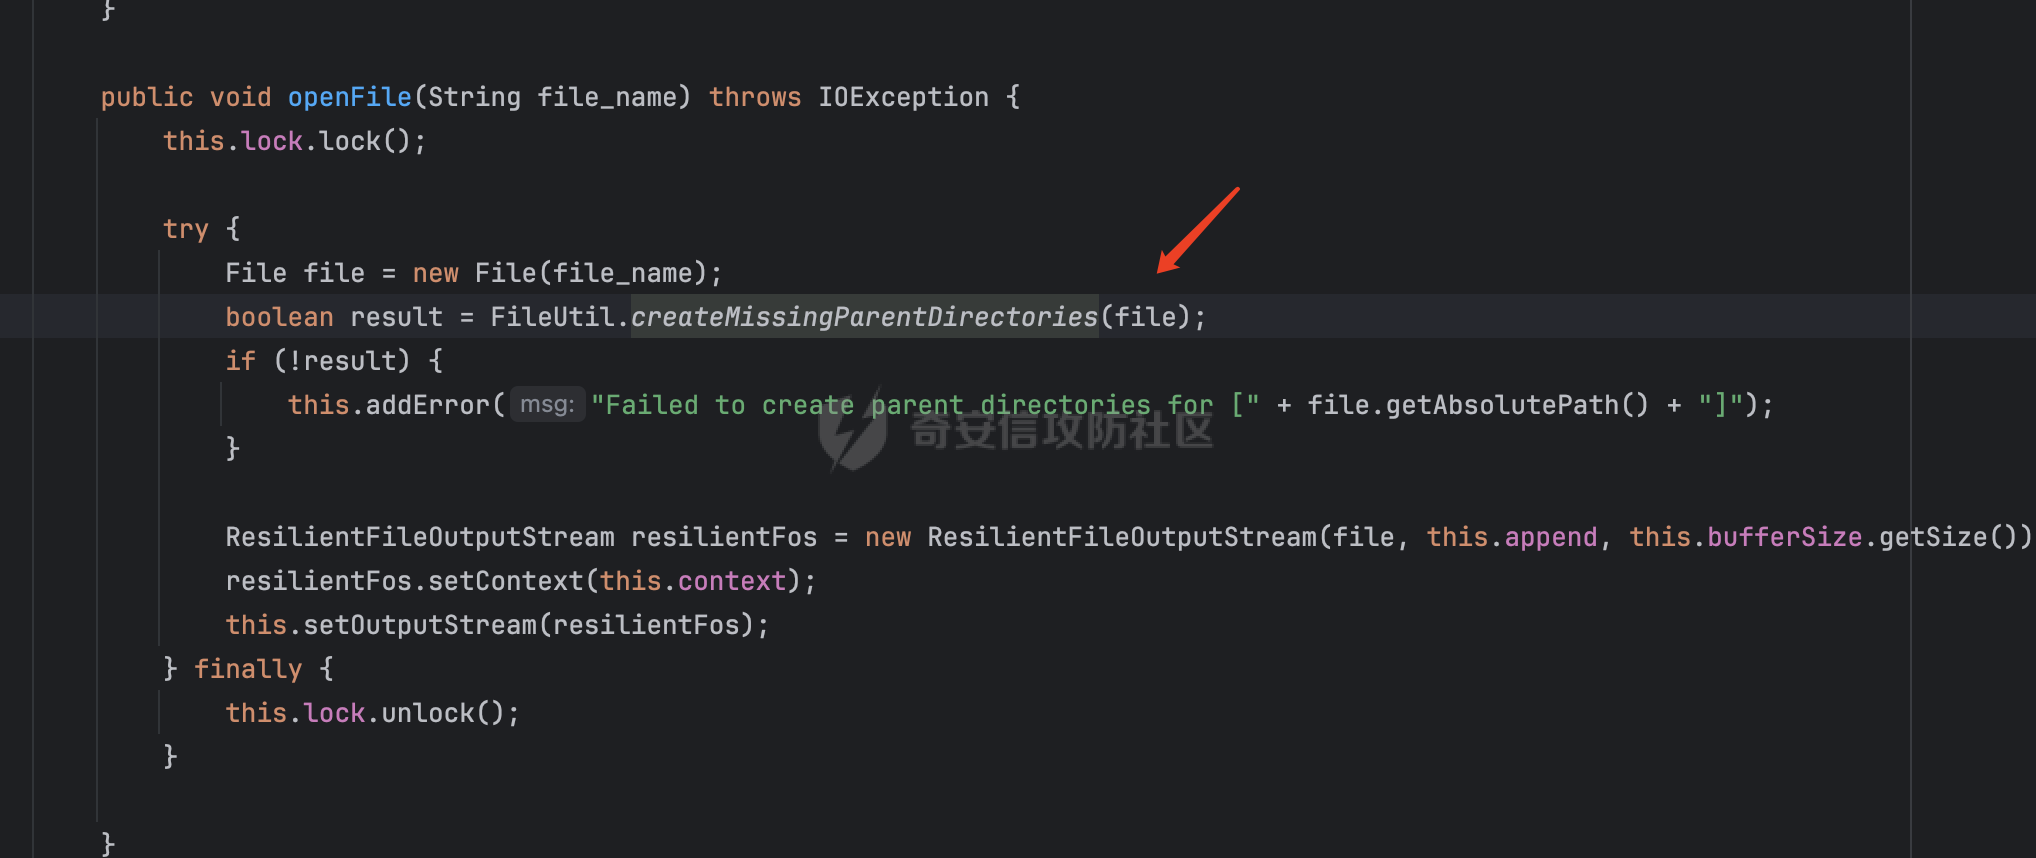Screen dimensions: 2036x858
Task: Click the addError method call
Action: click(427, 405)
